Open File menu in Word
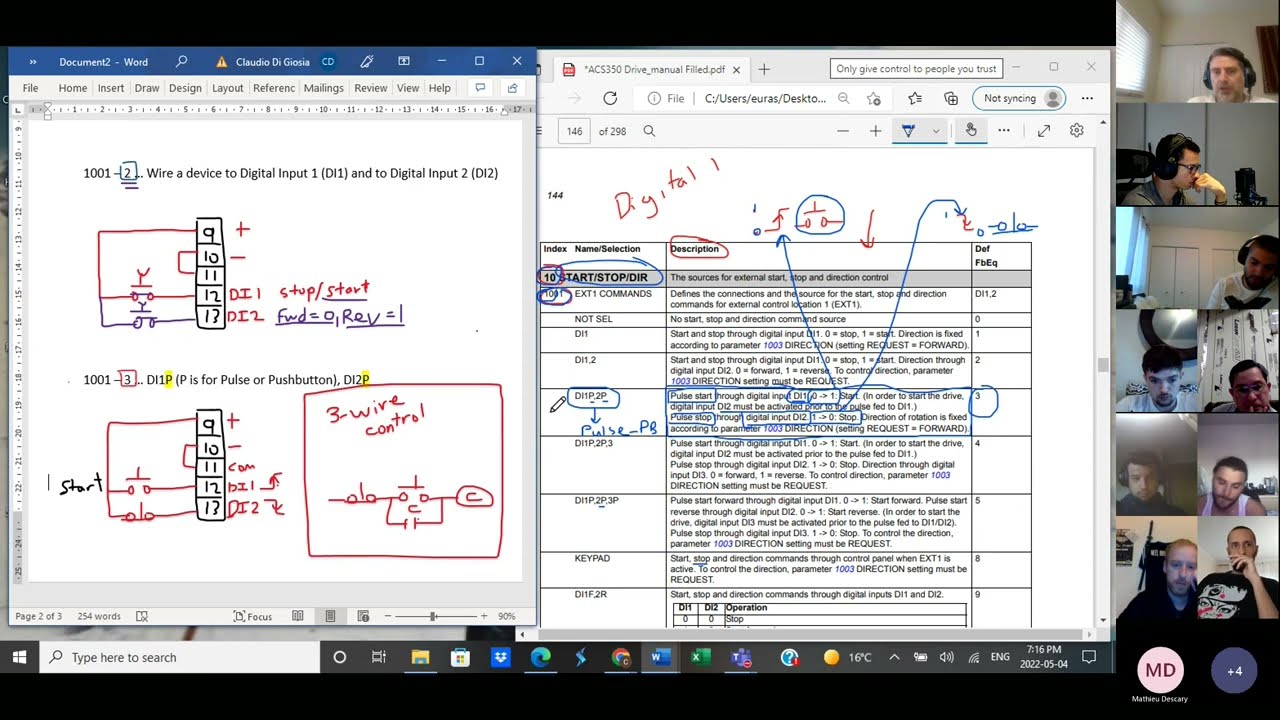Image resolution: width=1280 pixels, height=720 pixels. point(30,88)
